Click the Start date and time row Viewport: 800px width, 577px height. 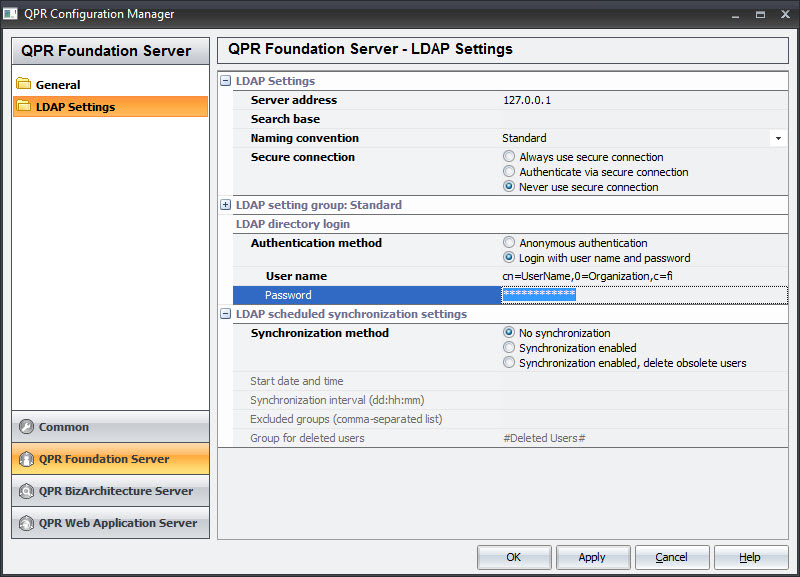(510, 381)
